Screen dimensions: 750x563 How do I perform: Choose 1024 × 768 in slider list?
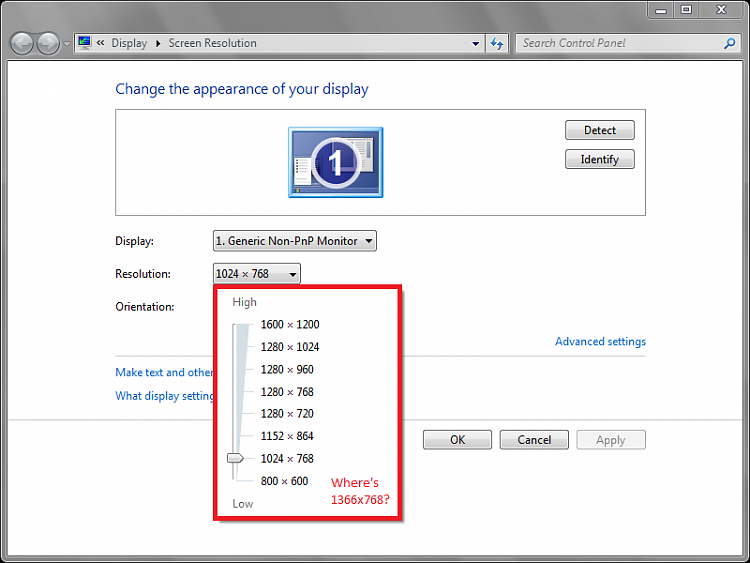(x=287, y=458)
